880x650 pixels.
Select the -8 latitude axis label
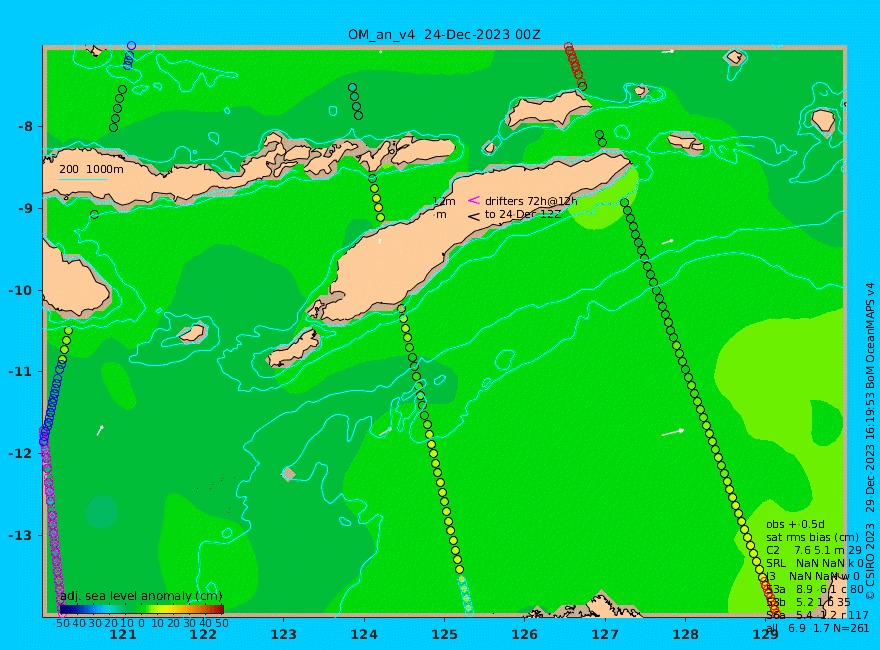coord(26,126)
